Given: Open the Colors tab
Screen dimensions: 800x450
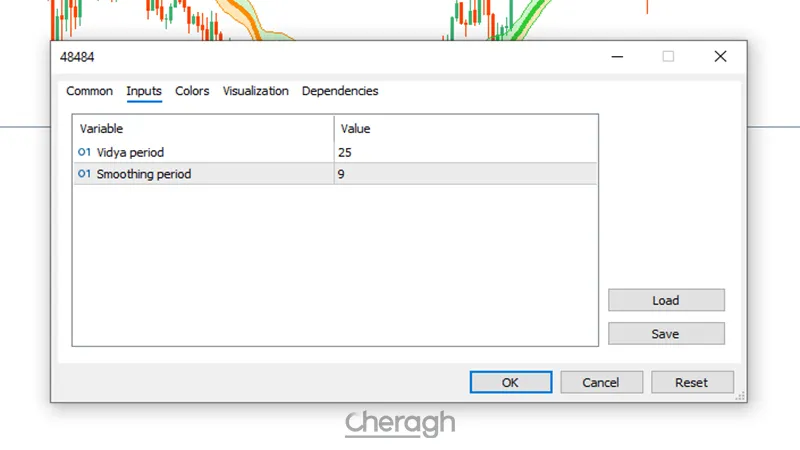Looking at the screenshot, I should (x=192, y=91).
